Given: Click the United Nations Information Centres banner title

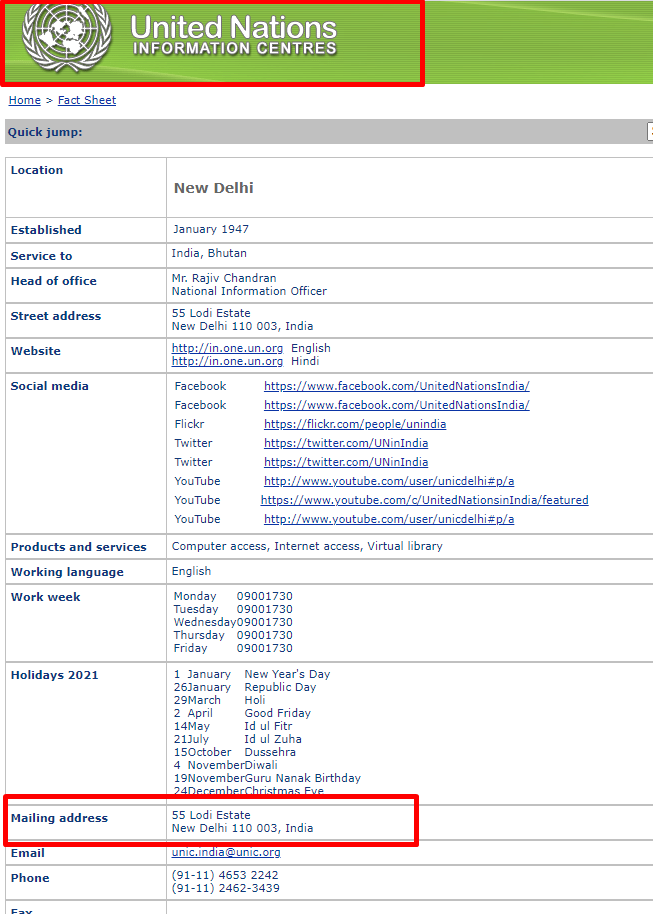Looking at the screenshot, I should pyautogui.click(x=234, y=35).
